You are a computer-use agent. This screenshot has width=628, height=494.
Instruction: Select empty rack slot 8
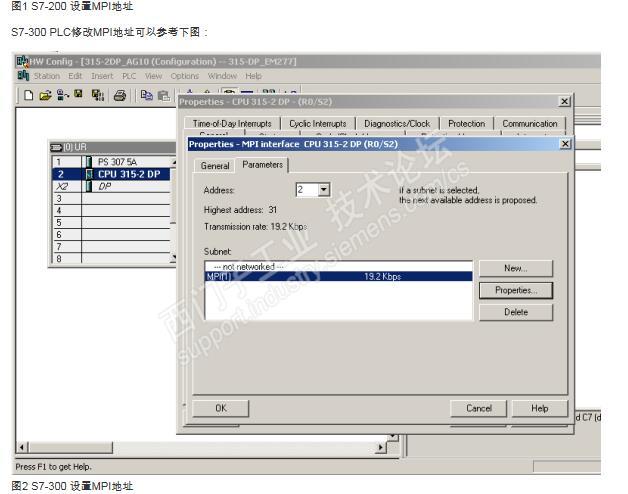click(x=112, y=258)
